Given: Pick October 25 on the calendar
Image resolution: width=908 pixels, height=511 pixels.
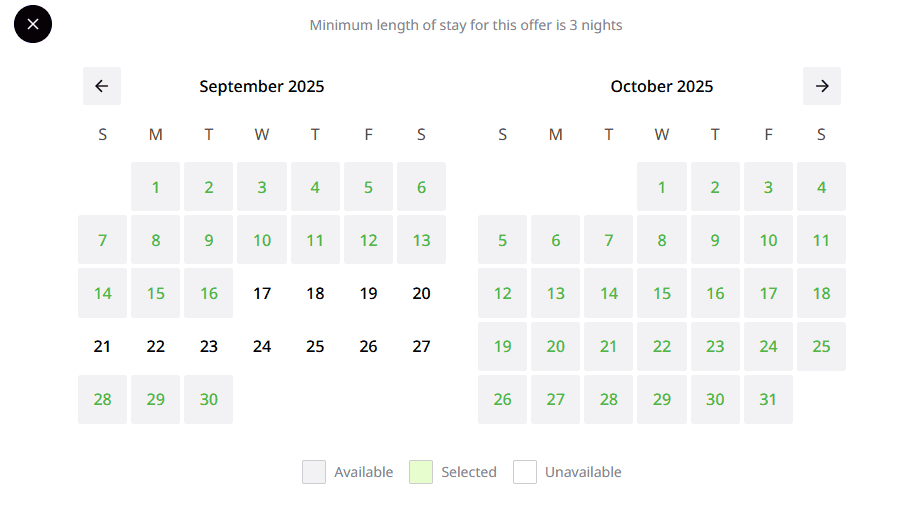Looking at the screenshot, I should tap(821, 346).
